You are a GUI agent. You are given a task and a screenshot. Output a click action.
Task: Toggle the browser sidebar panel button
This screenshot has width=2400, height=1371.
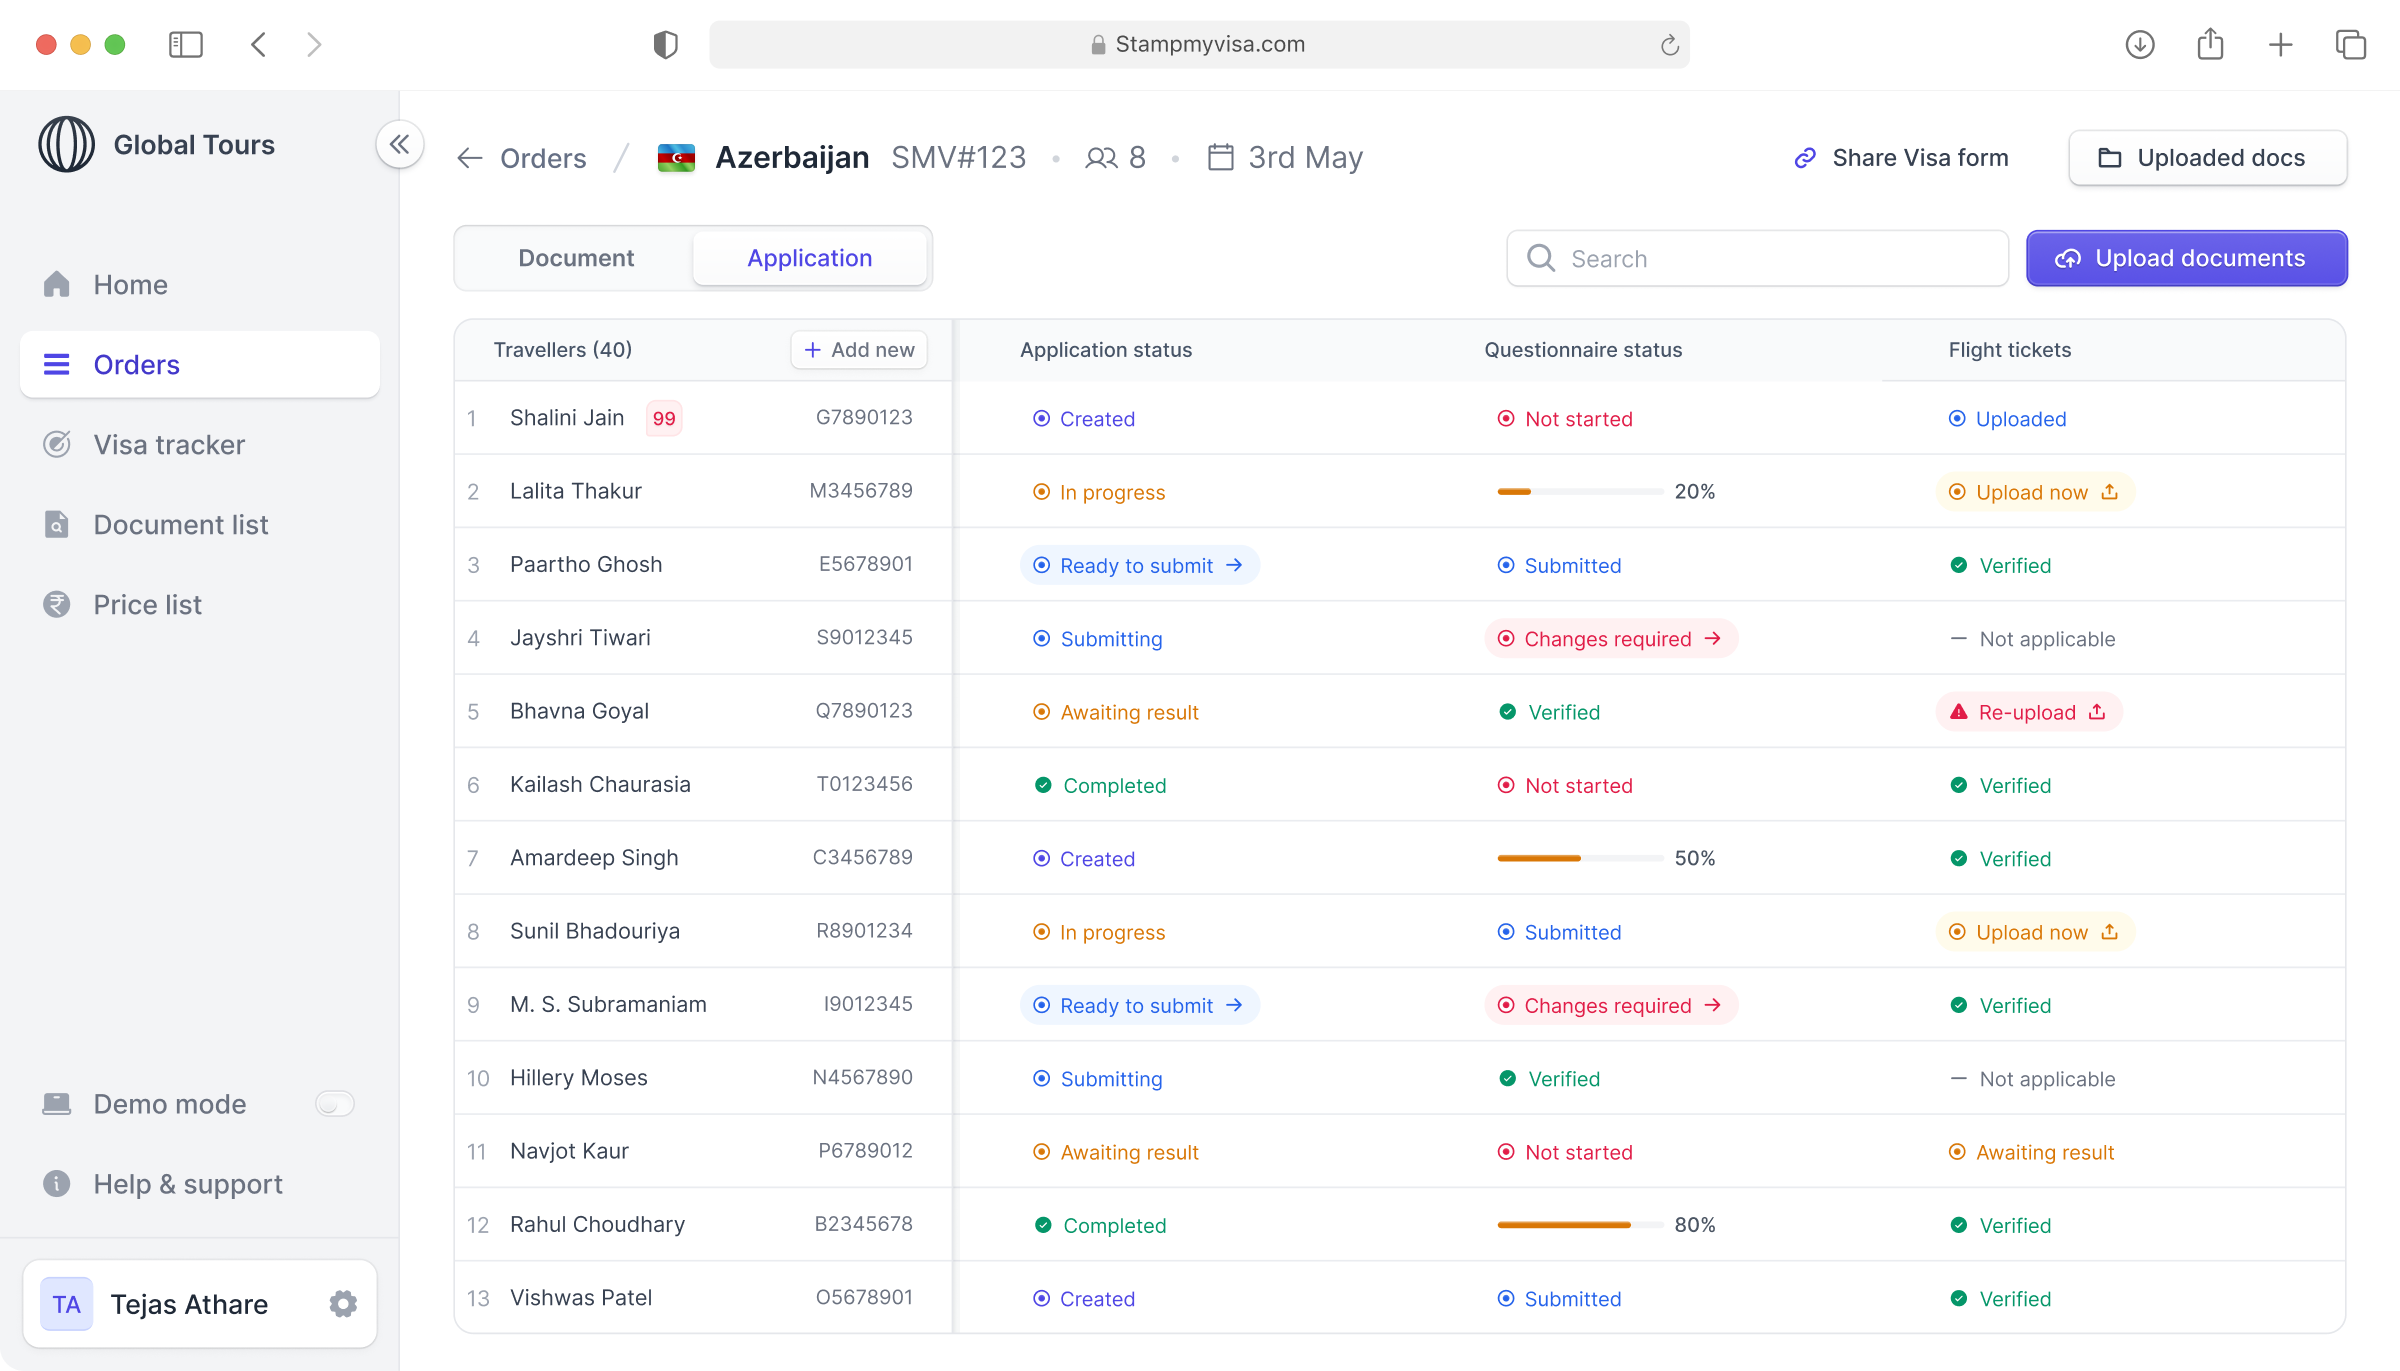pyautogui.click(x=186, y=44)
